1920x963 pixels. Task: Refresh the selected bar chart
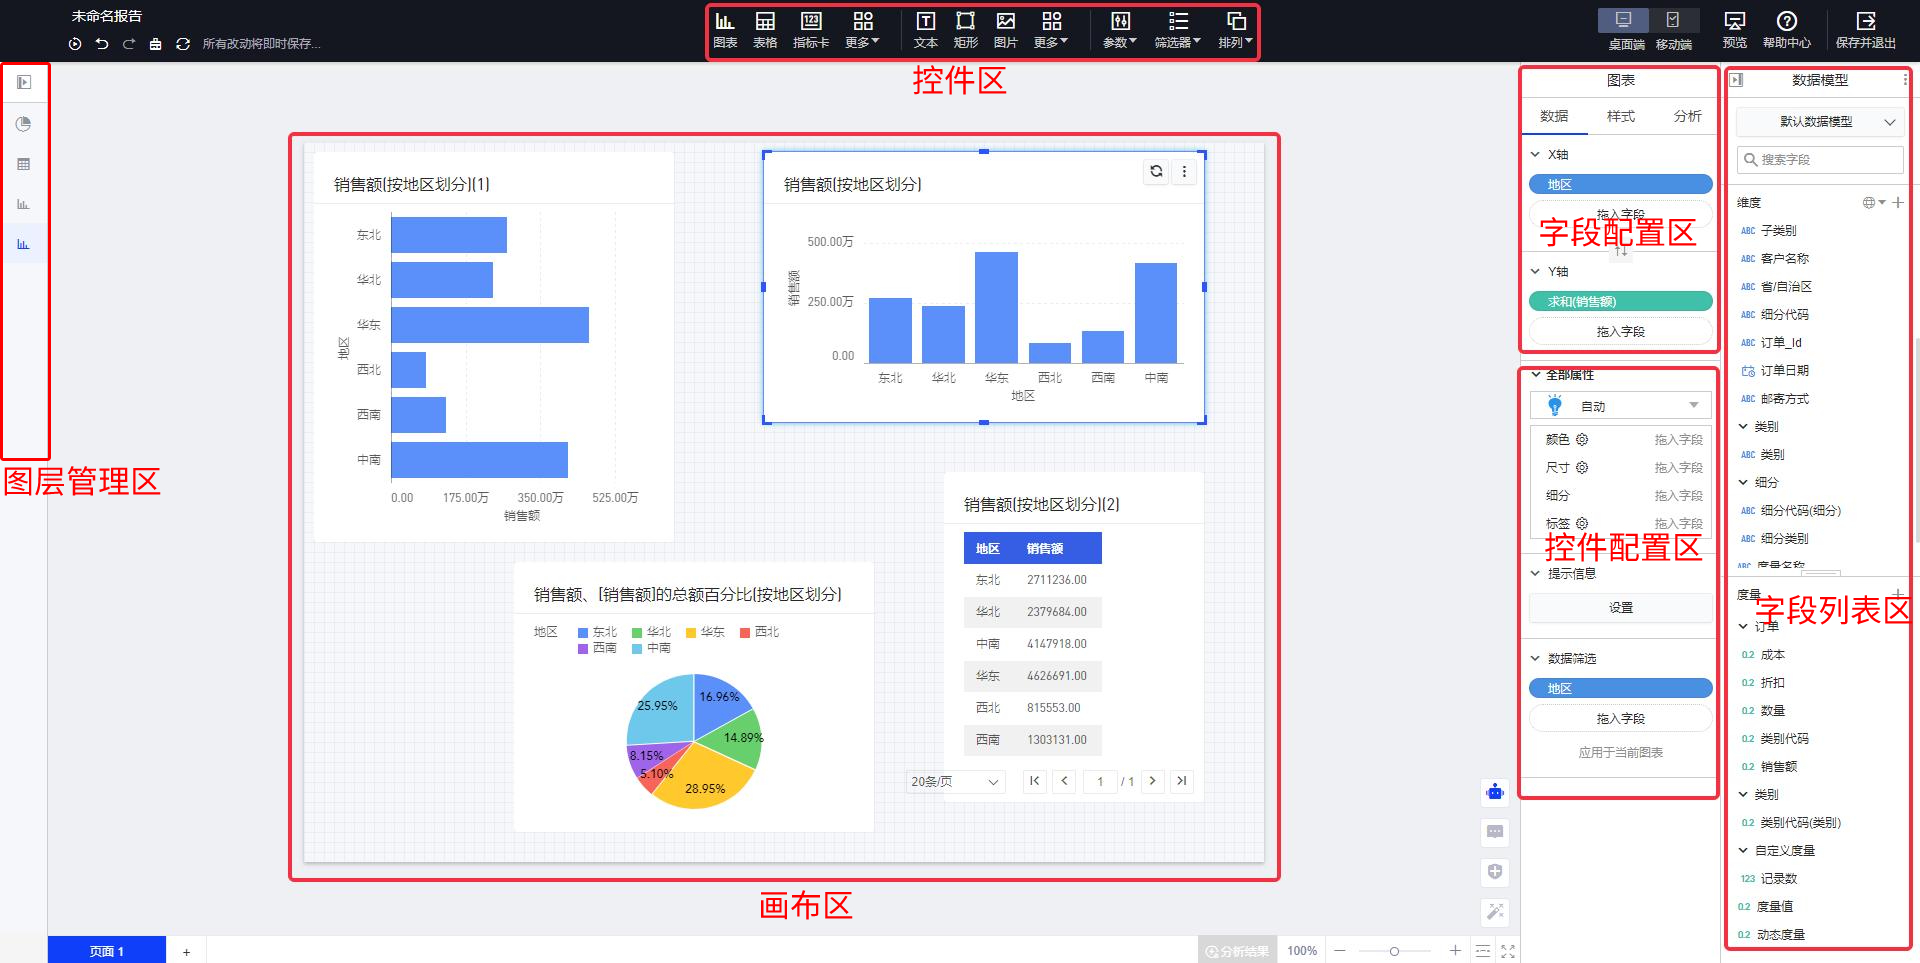pyautogui.click(x=1156, y=171)
